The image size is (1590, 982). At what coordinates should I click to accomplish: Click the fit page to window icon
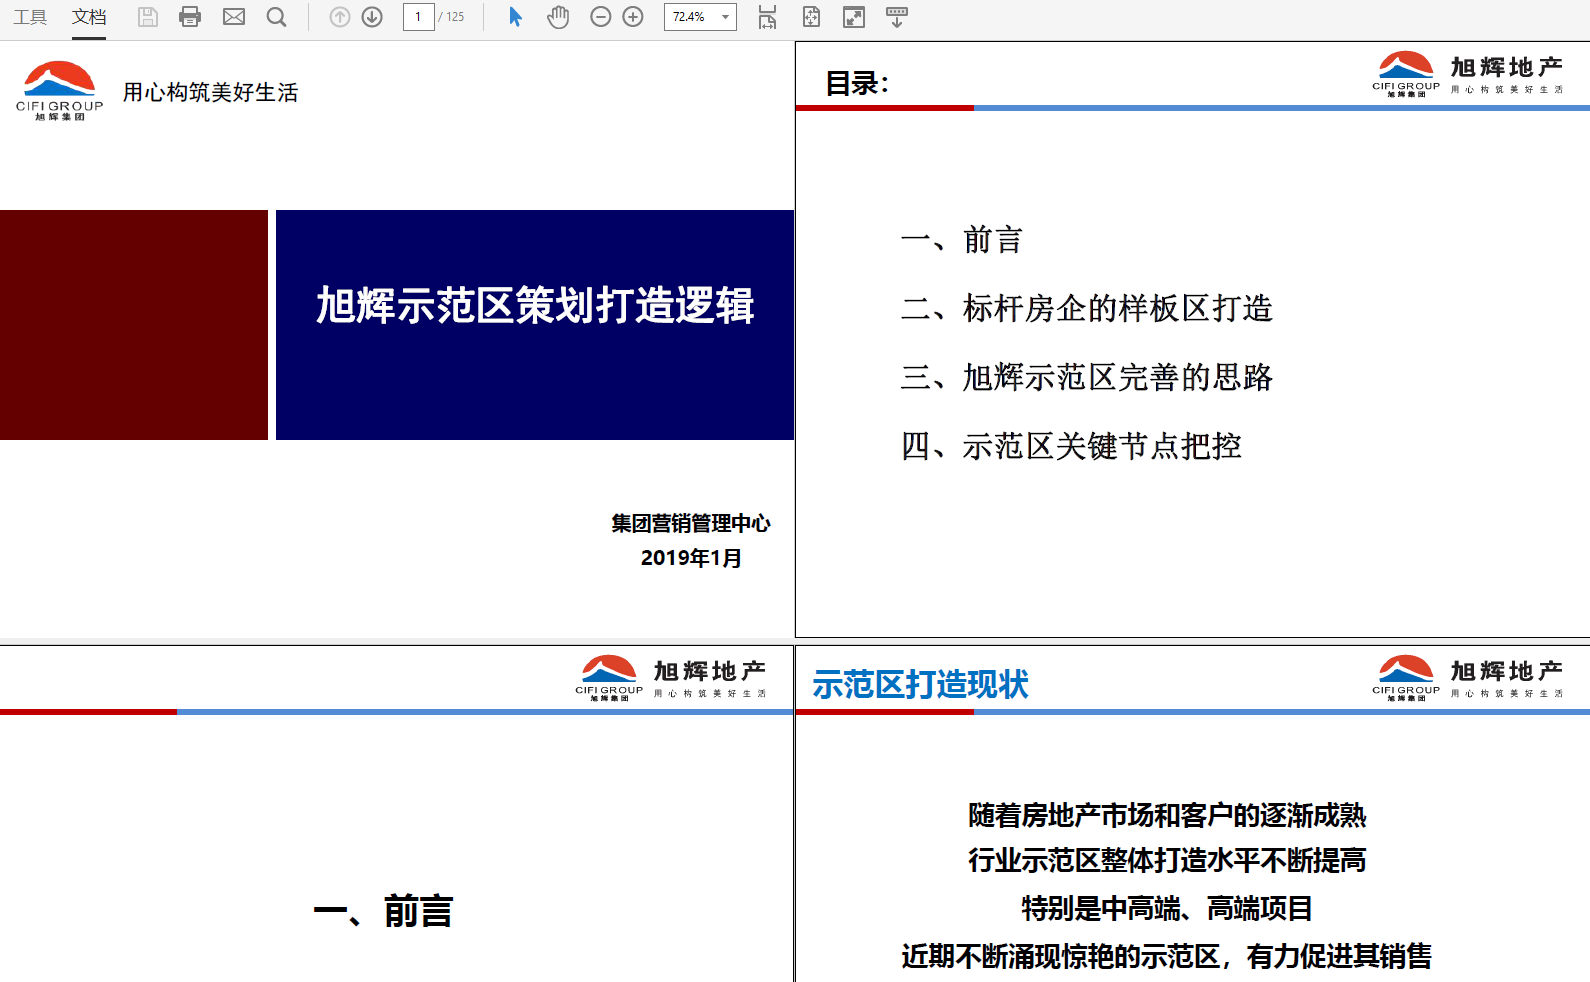pyautogui.click(x=811, y=17)
